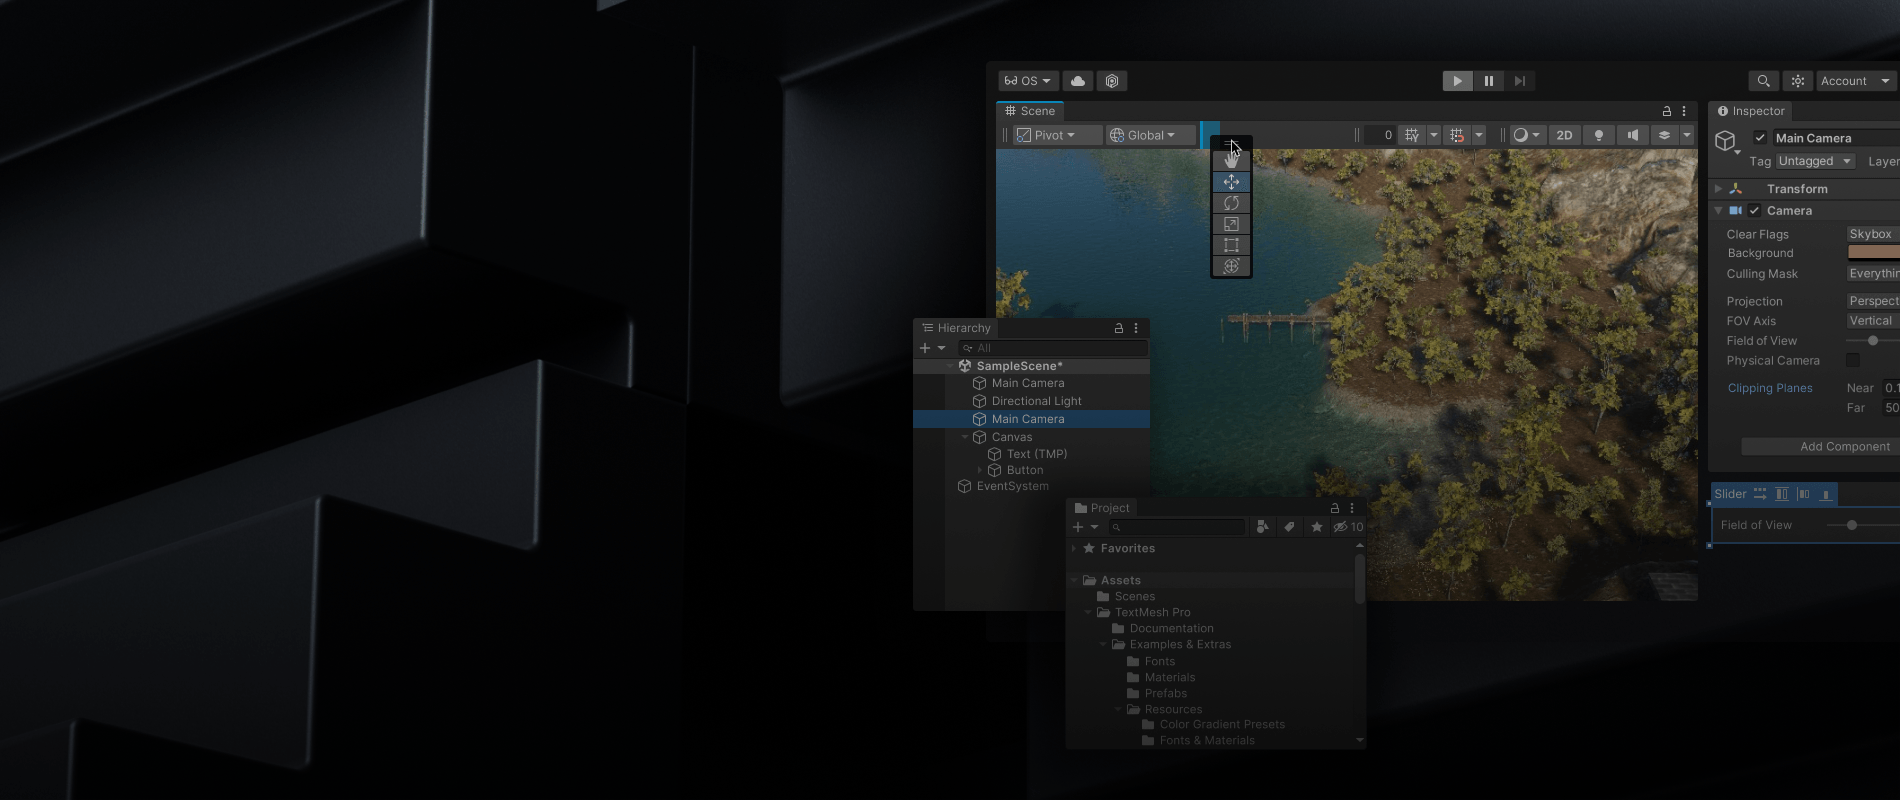Select the Hand tool in tools overlay
This screenshot has height=800, width=1900.
pos(1231,160)
